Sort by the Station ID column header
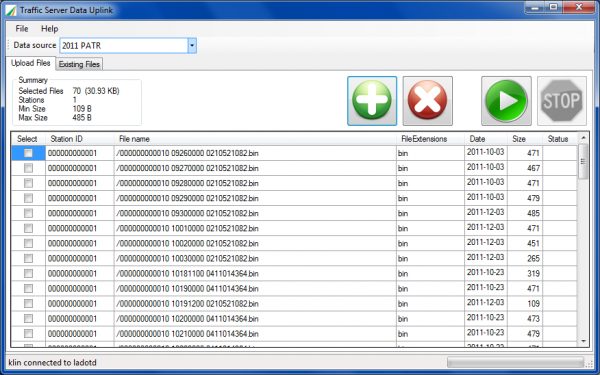Viewport: 600px width, 375px height. [80, 139]
